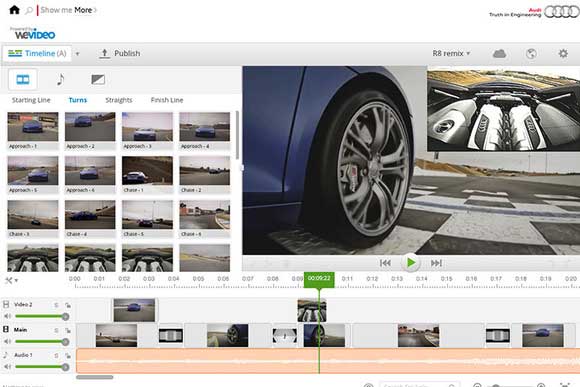Play the video preview
The width and height of the screenshot is (580, 387).
(411, 263)
